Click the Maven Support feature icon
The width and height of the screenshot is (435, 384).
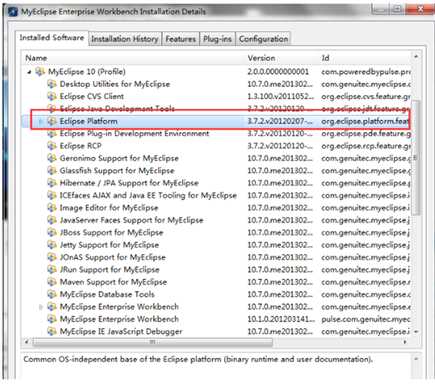(x=52, y=282)
